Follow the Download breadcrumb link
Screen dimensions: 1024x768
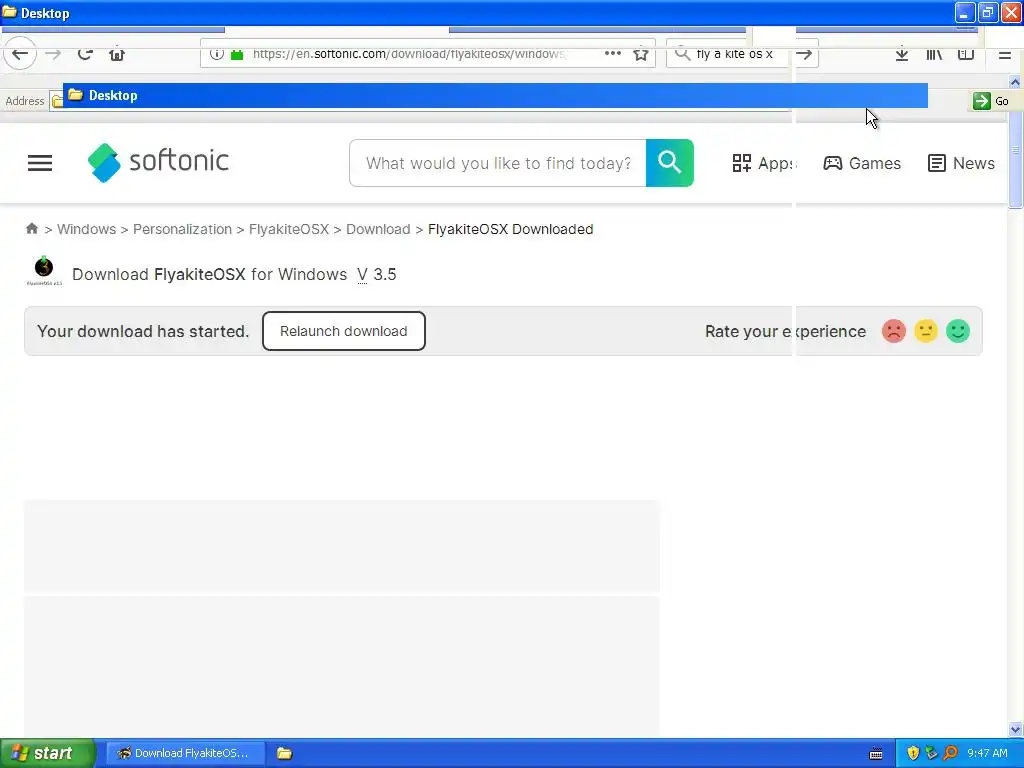(x=378, y=229)
